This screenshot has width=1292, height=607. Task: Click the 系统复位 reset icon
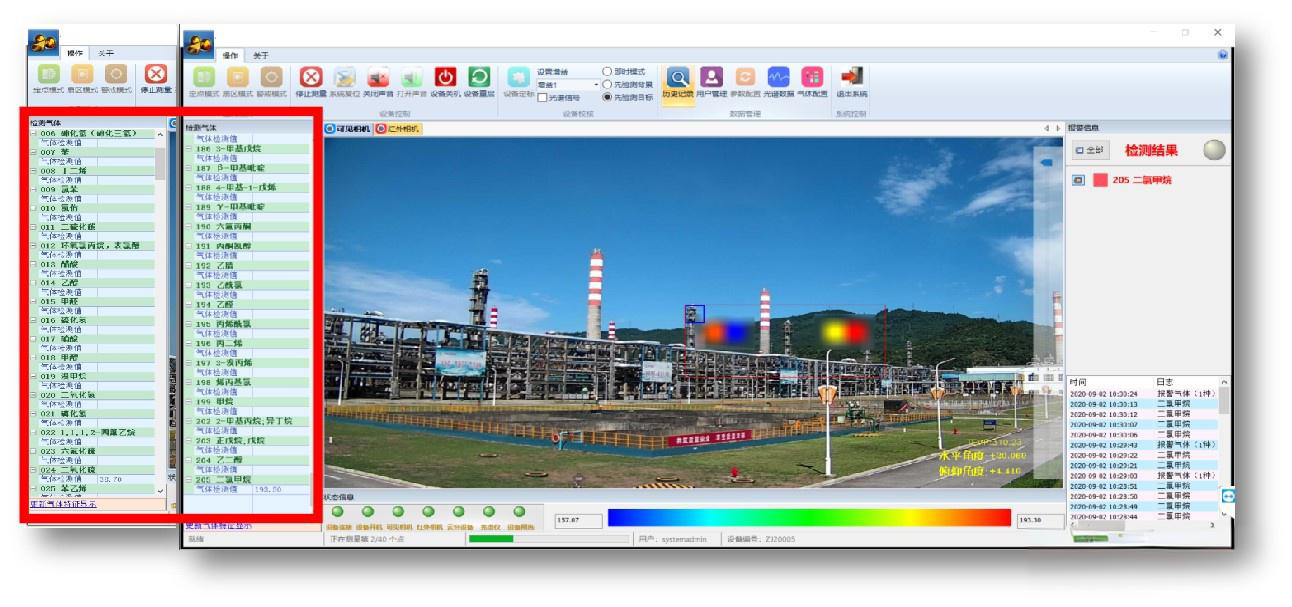coord(343,78)
